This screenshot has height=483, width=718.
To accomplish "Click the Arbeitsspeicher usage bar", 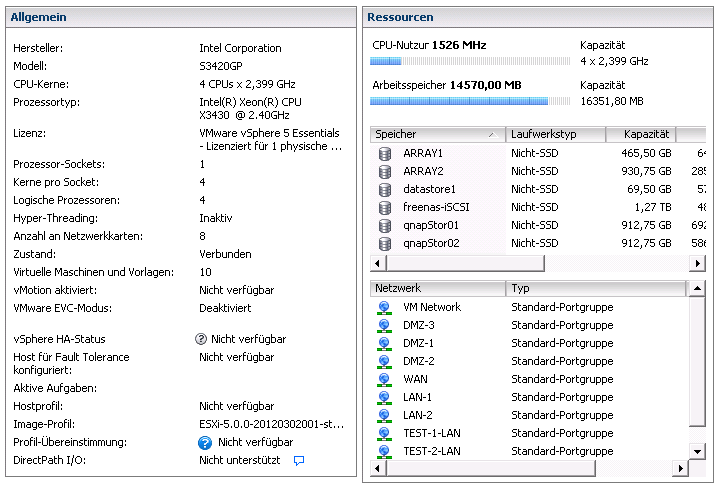I will coord(460,101).
